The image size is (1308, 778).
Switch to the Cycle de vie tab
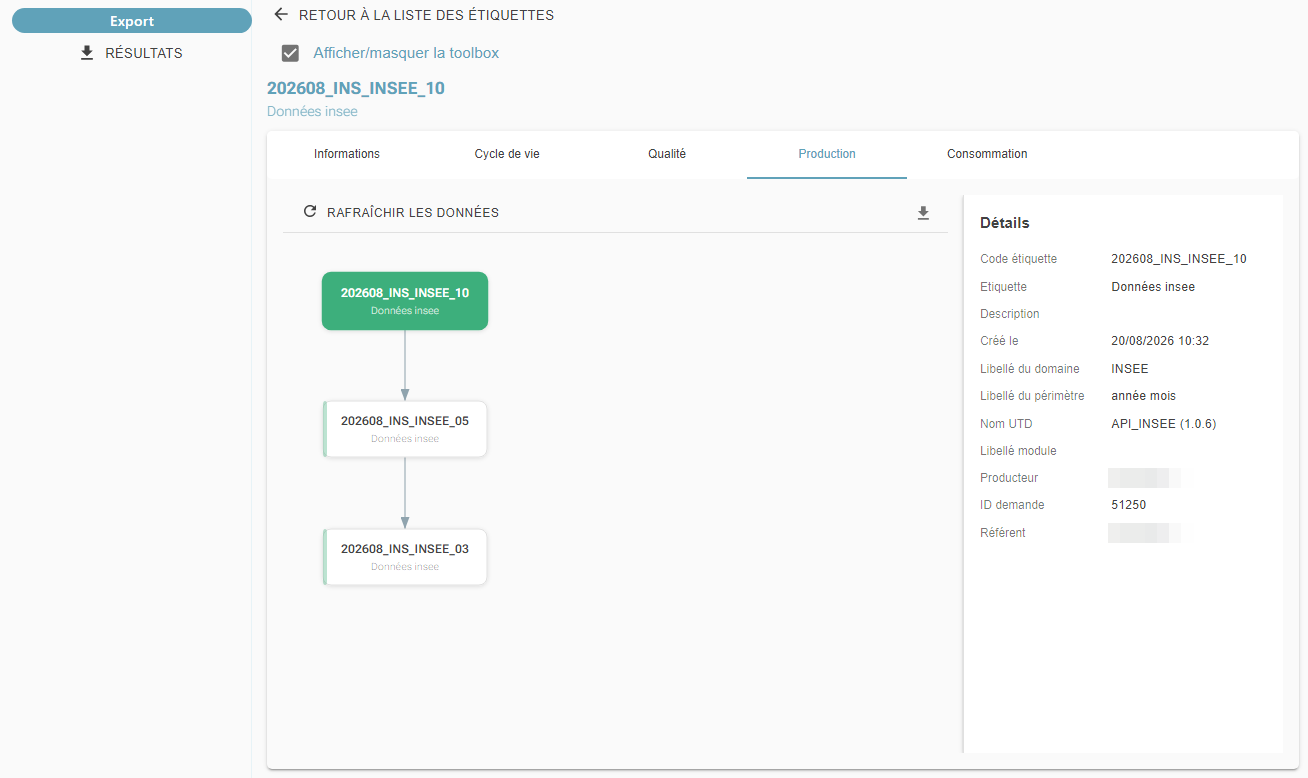tap(507, 154)
